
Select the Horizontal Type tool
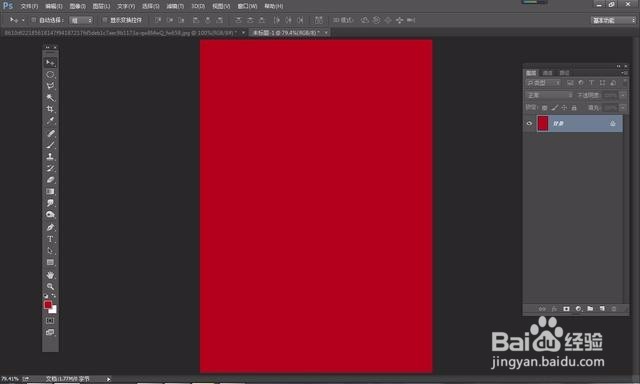[x=50, y=239]
